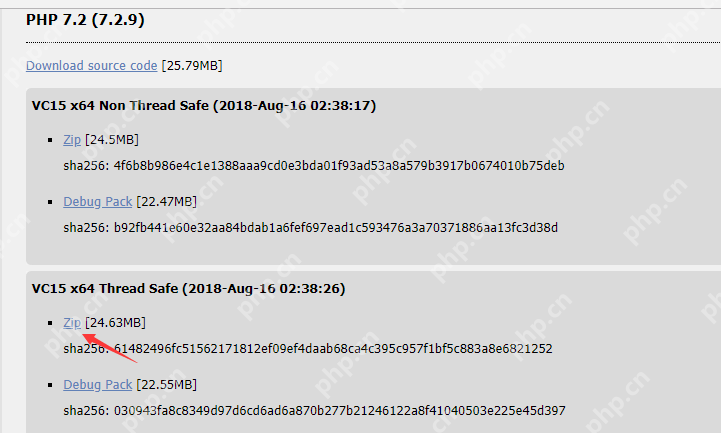The width and height of the screenshot is (721, 433).
Task: Download the Thread Safe Zip file
Action: pyautogui.click(x=72, y=323)
